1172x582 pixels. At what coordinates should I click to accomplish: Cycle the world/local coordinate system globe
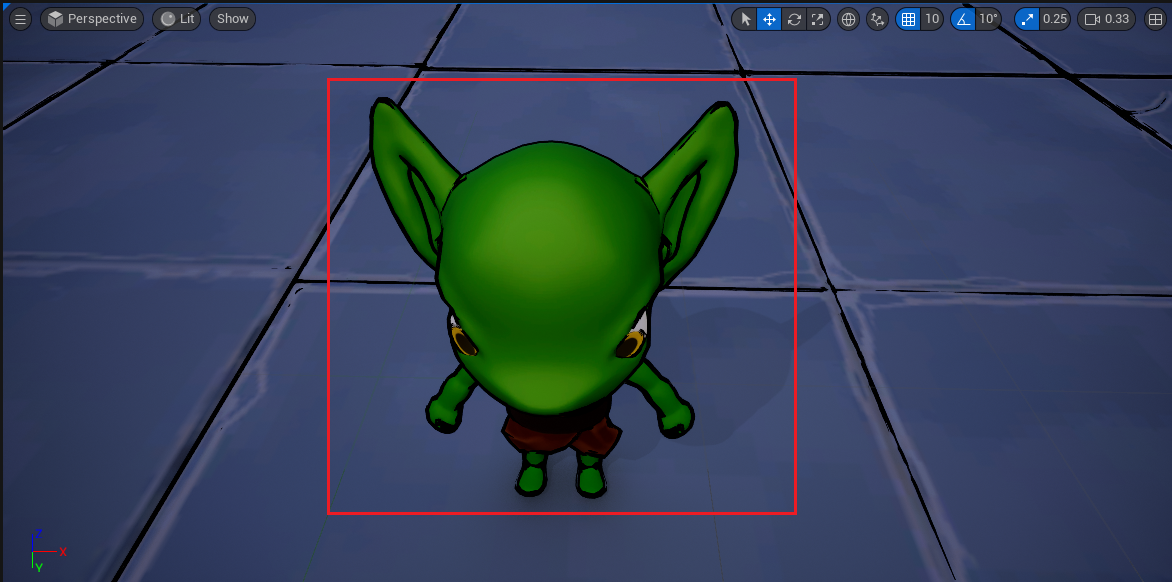pyautogui.click(x=848, y=19)
